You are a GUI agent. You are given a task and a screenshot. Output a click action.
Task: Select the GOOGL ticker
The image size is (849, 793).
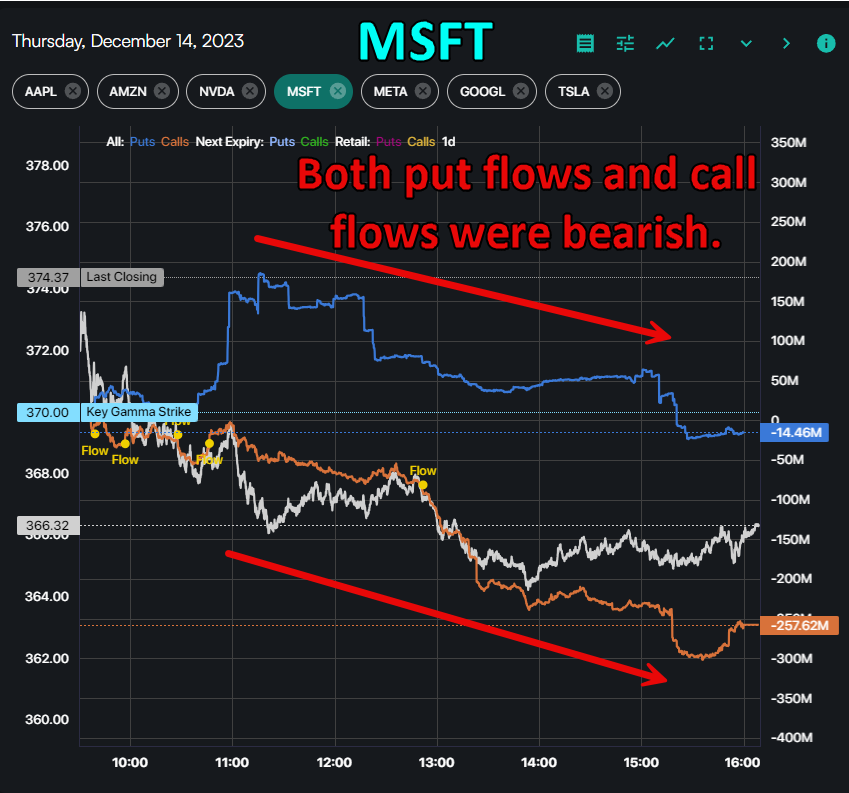click(482, 91)
